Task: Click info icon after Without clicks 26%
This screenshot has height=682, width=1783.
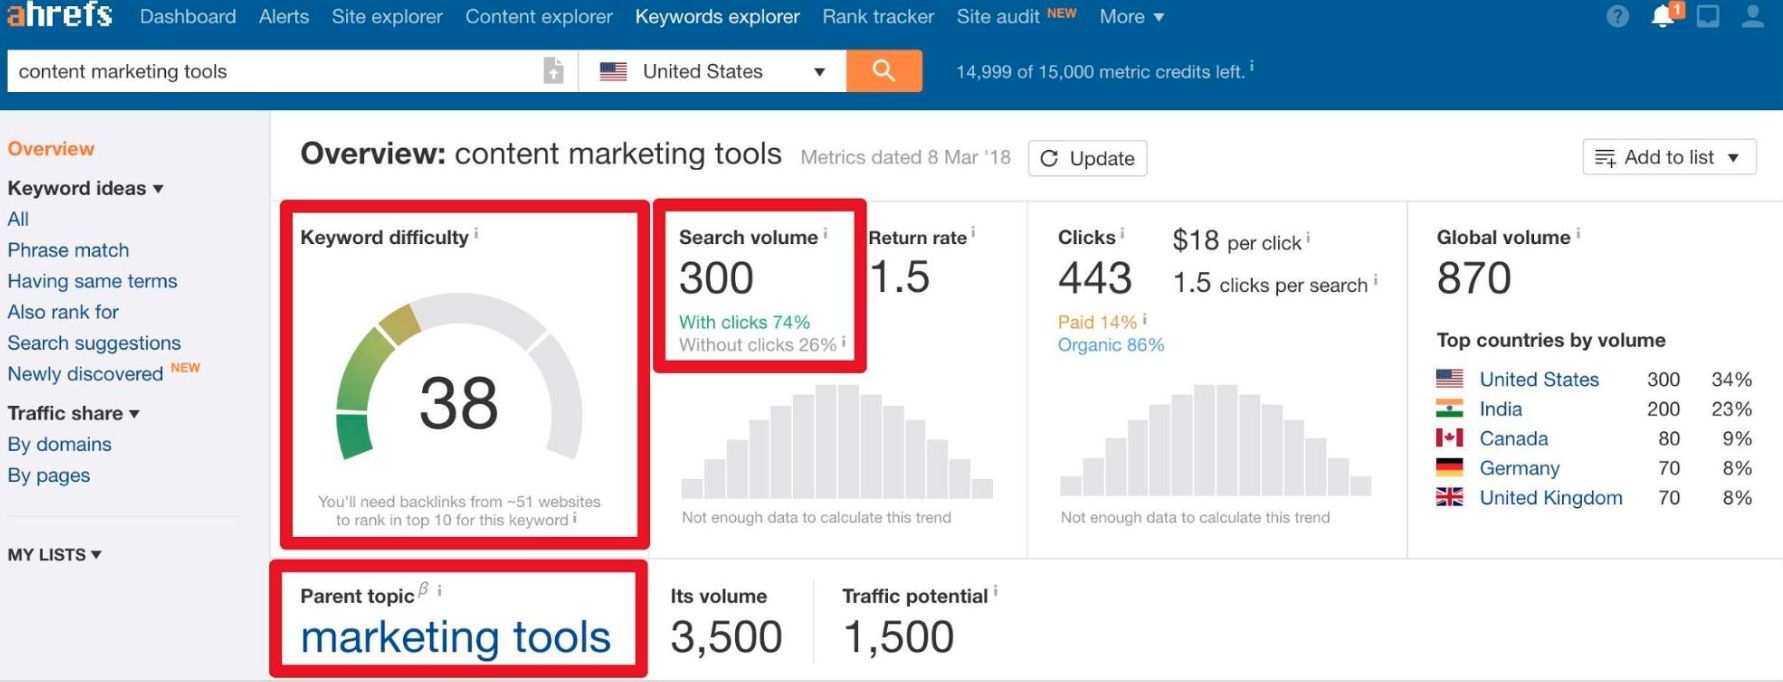Action: (844, 342)
